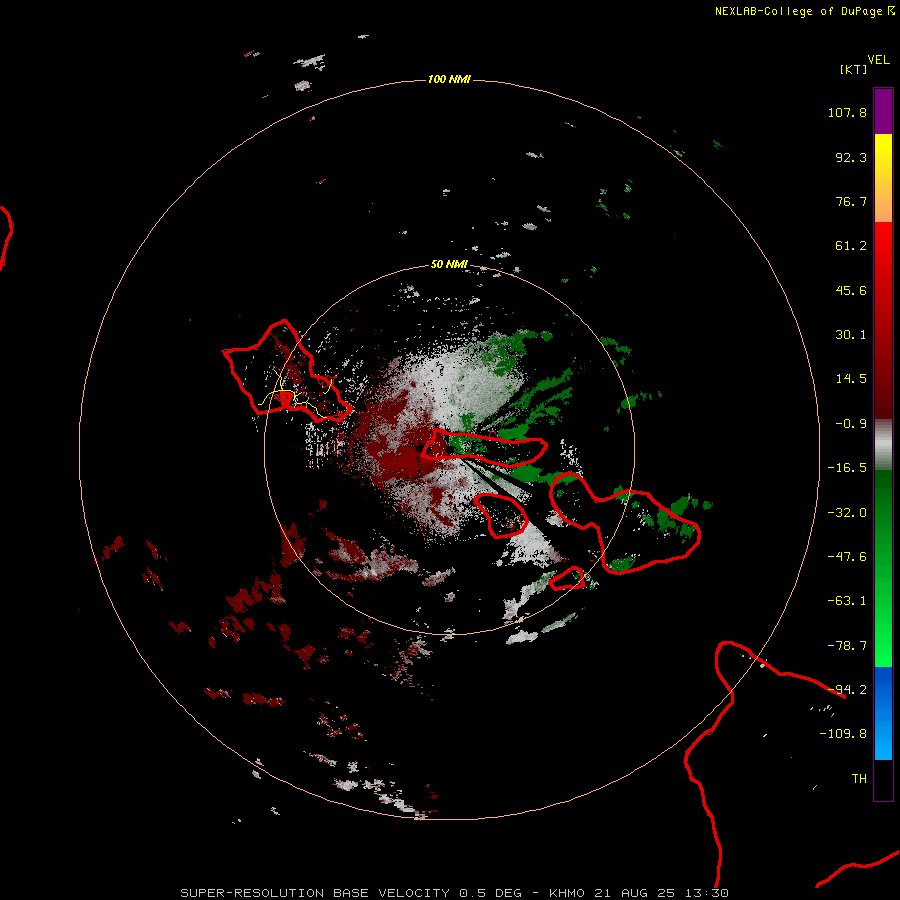
Task: Select the blue segment of velocity color bar
Action: point(883,713)
